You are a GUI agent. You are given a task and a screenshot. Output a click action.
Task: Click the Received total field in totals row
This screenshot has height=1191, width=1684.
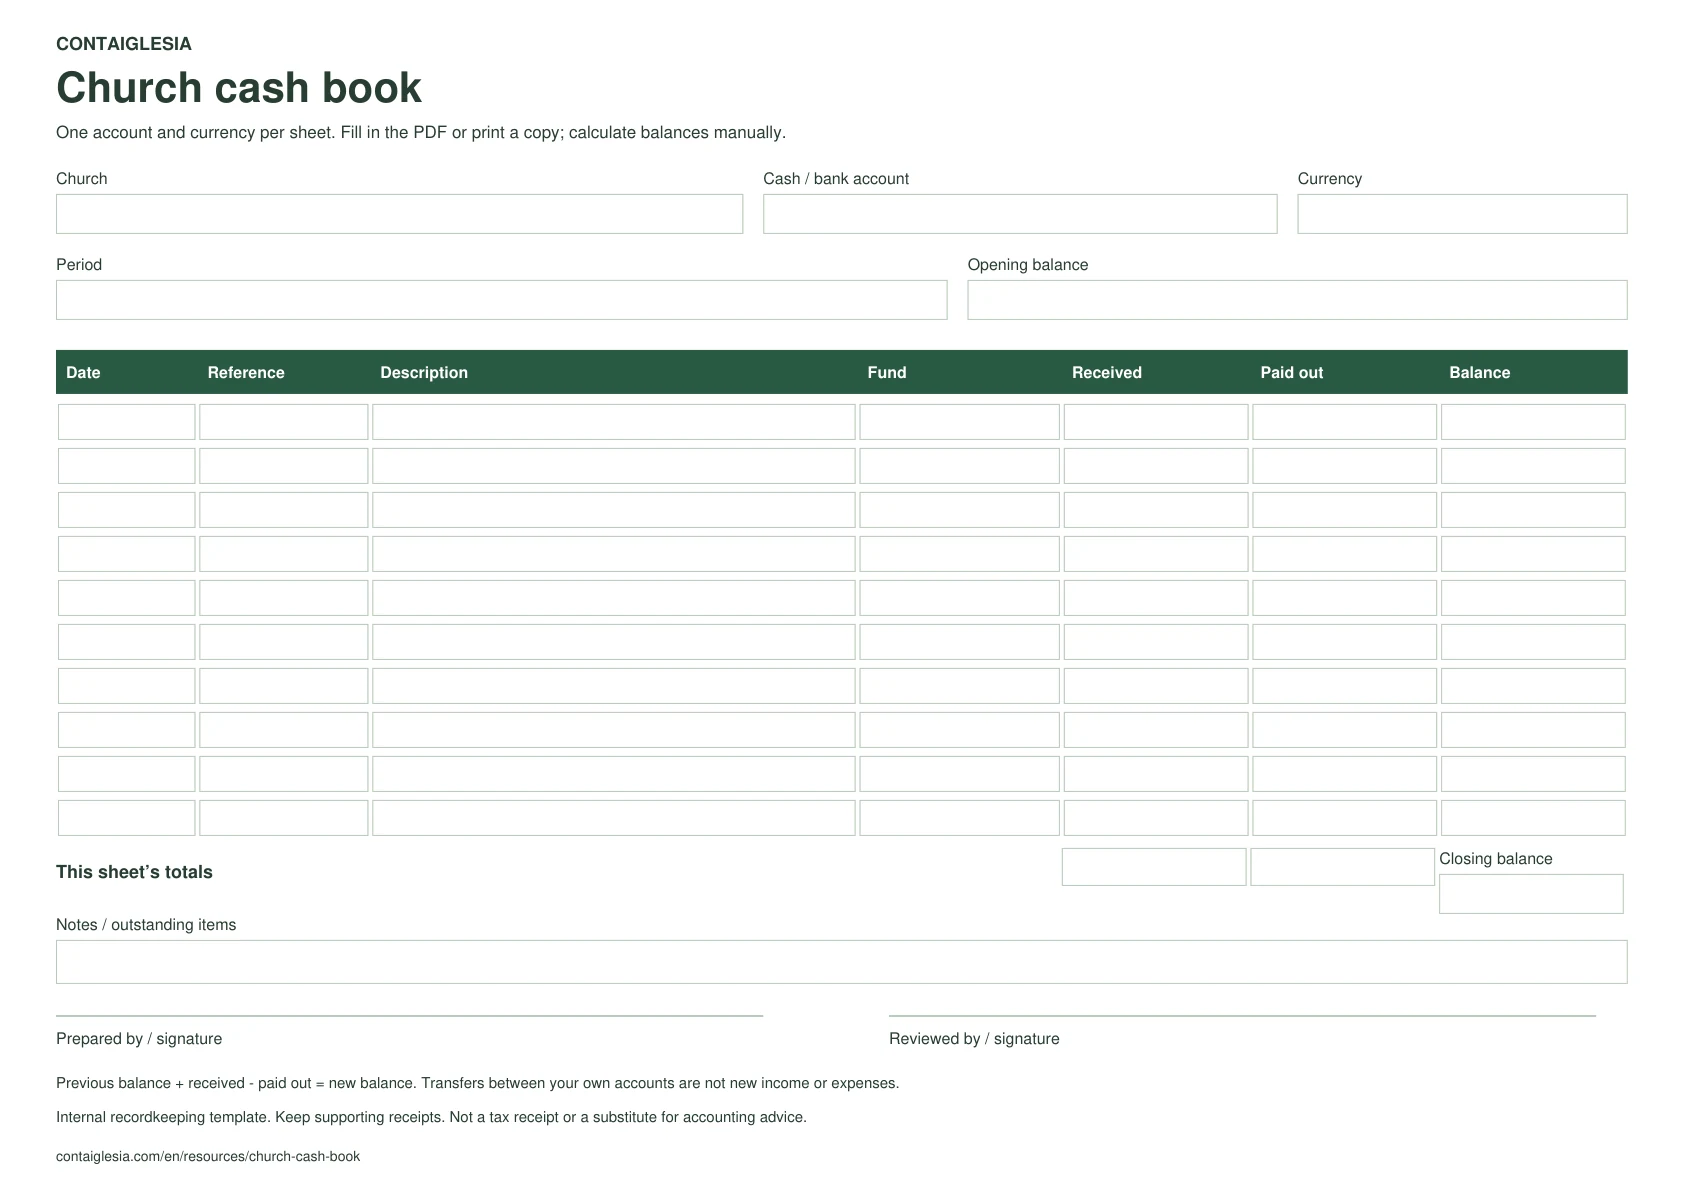point(1154,867)
